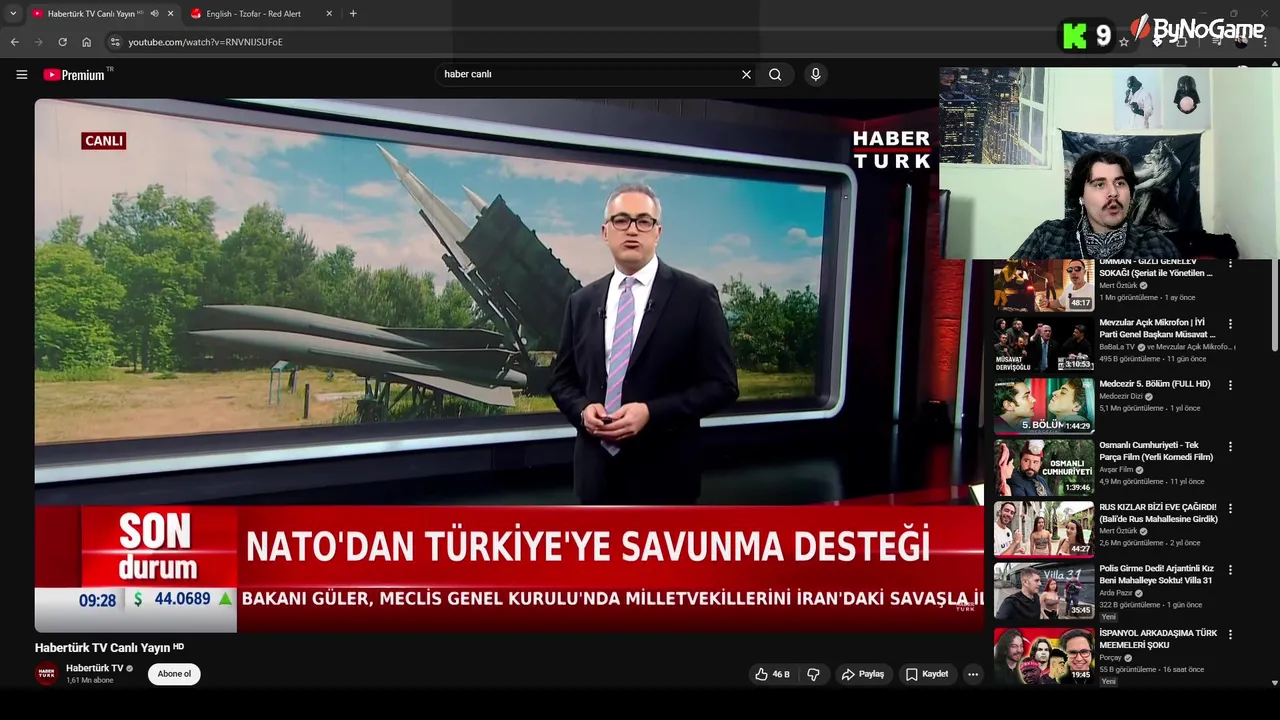Open 'Medcezir 5. Bölüm (FULL HD)' title
This screenshot has height=720, width=1280.
click(1155, 384)
